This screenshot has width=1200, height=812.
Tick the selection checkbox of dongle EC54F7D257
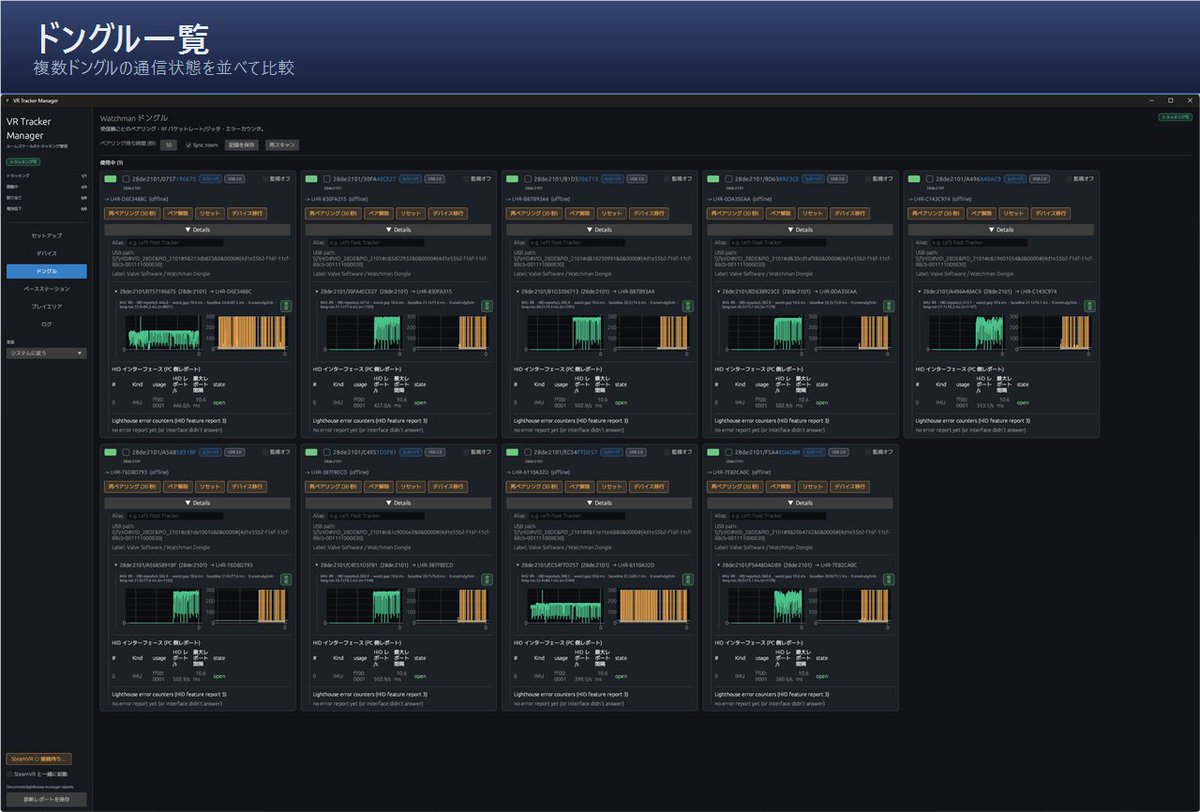coord(527,453)
